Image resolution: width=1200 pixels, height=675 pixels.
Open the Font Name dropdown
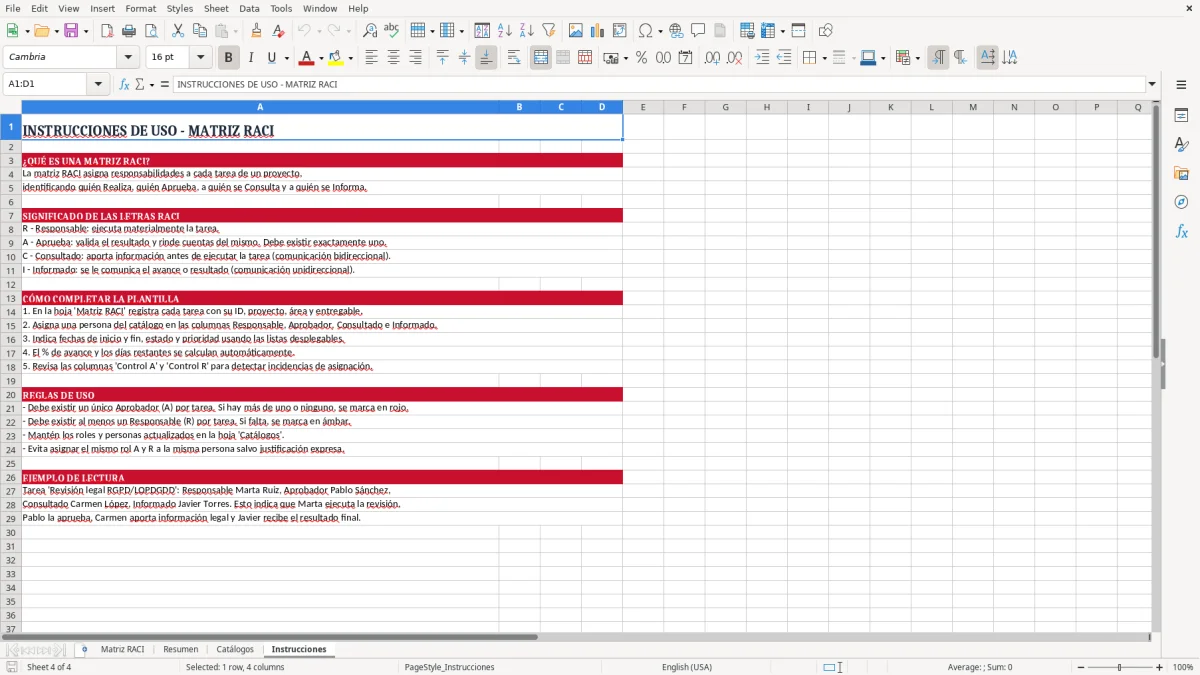(128, 58)
